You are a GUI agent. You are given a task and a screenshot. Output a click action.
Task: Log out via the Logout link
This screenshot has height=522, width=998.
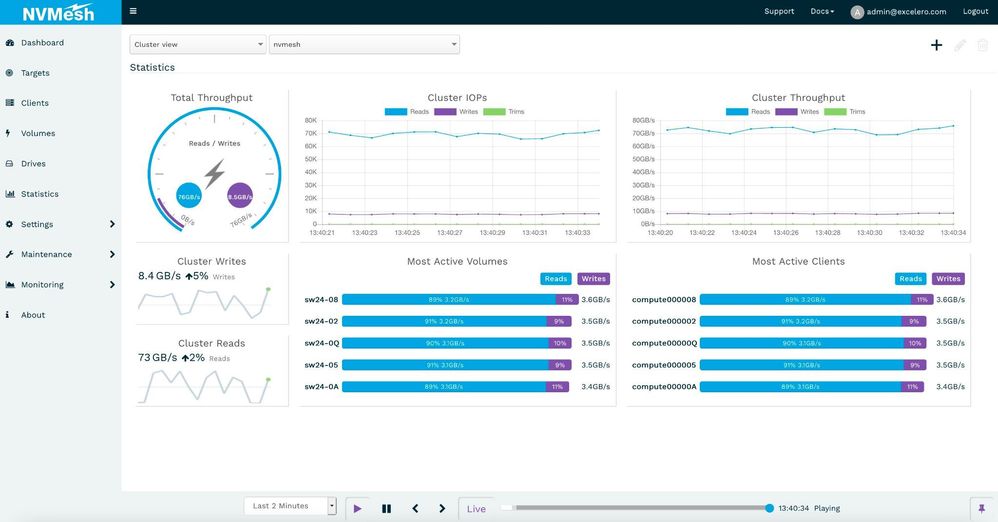(x=975, y=11)
